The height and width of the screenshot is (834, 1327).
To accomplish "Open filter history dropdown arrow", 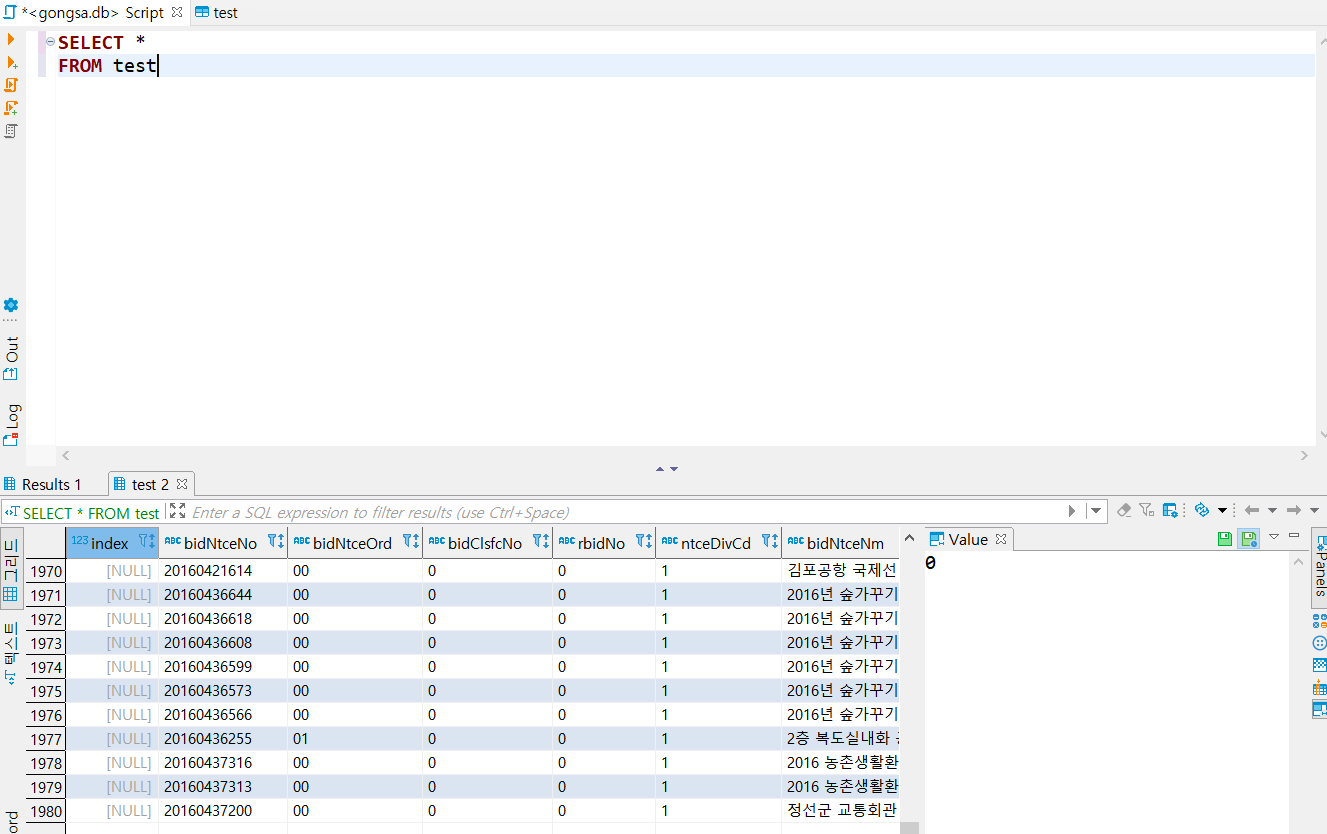I will click(1097, 511).
